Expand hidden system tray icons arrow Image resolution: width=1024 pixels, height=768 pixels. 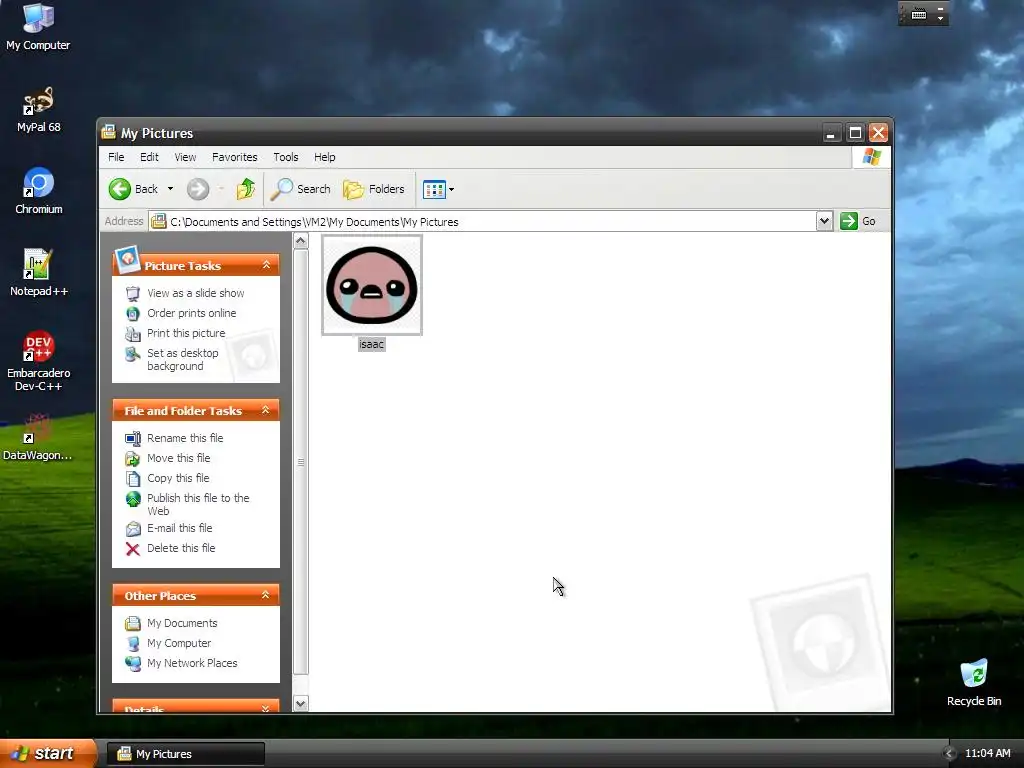pos(950,754)
